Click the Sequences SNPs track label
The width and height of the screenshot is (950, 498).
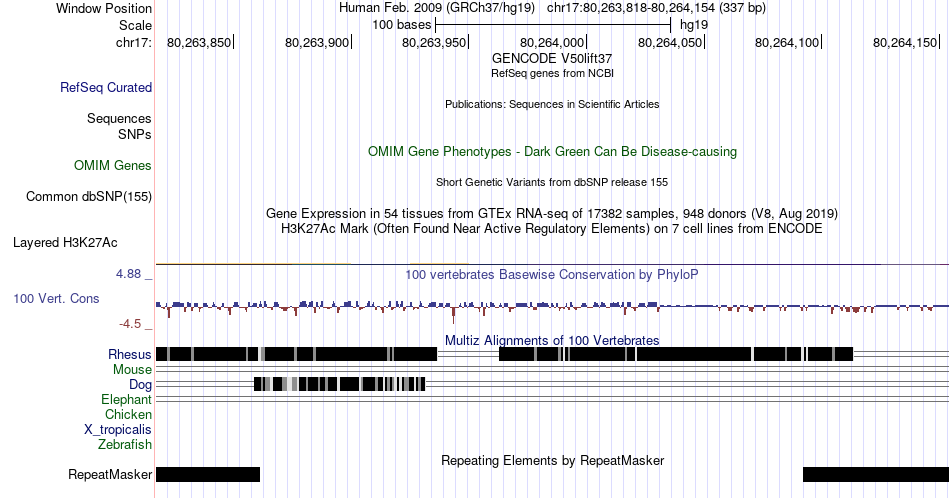pyautogui.click(x=119, y=126)
